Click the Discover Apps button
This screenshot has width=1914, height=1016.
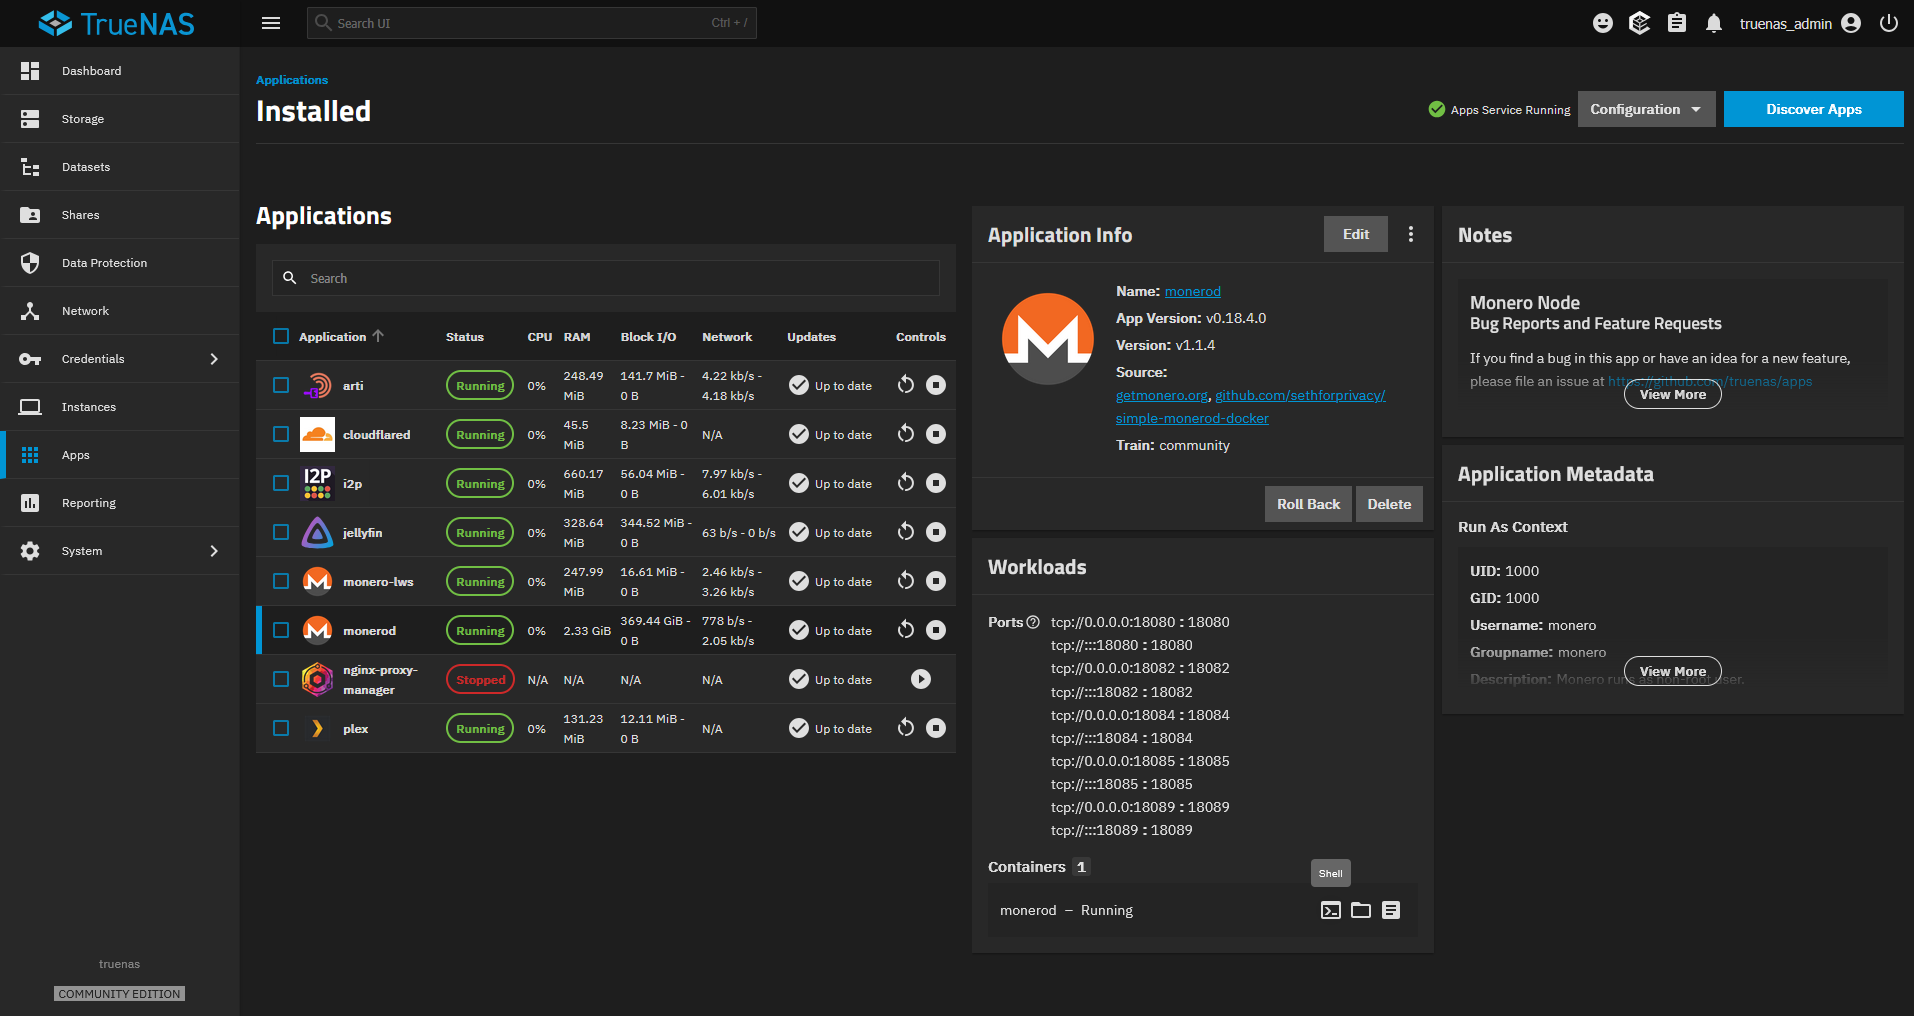1812,109
